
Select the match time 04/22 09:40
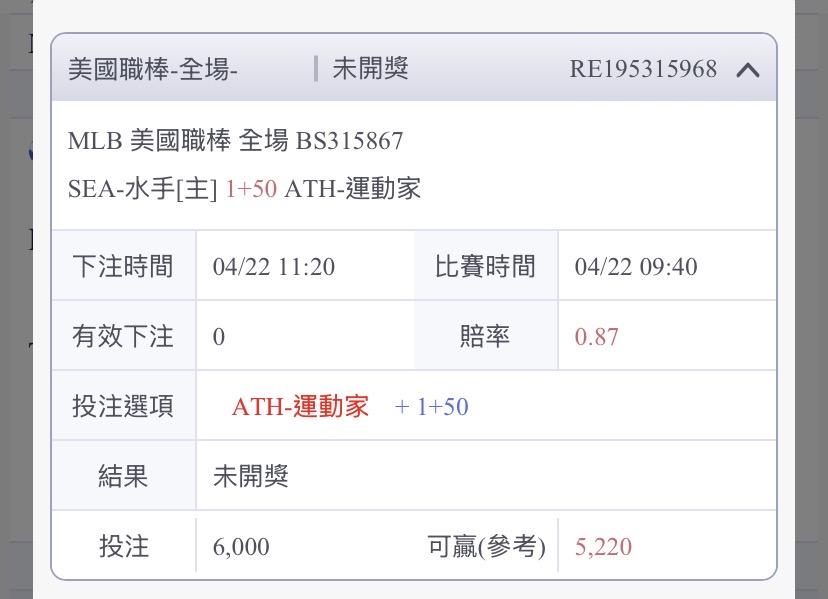(636, 267)
